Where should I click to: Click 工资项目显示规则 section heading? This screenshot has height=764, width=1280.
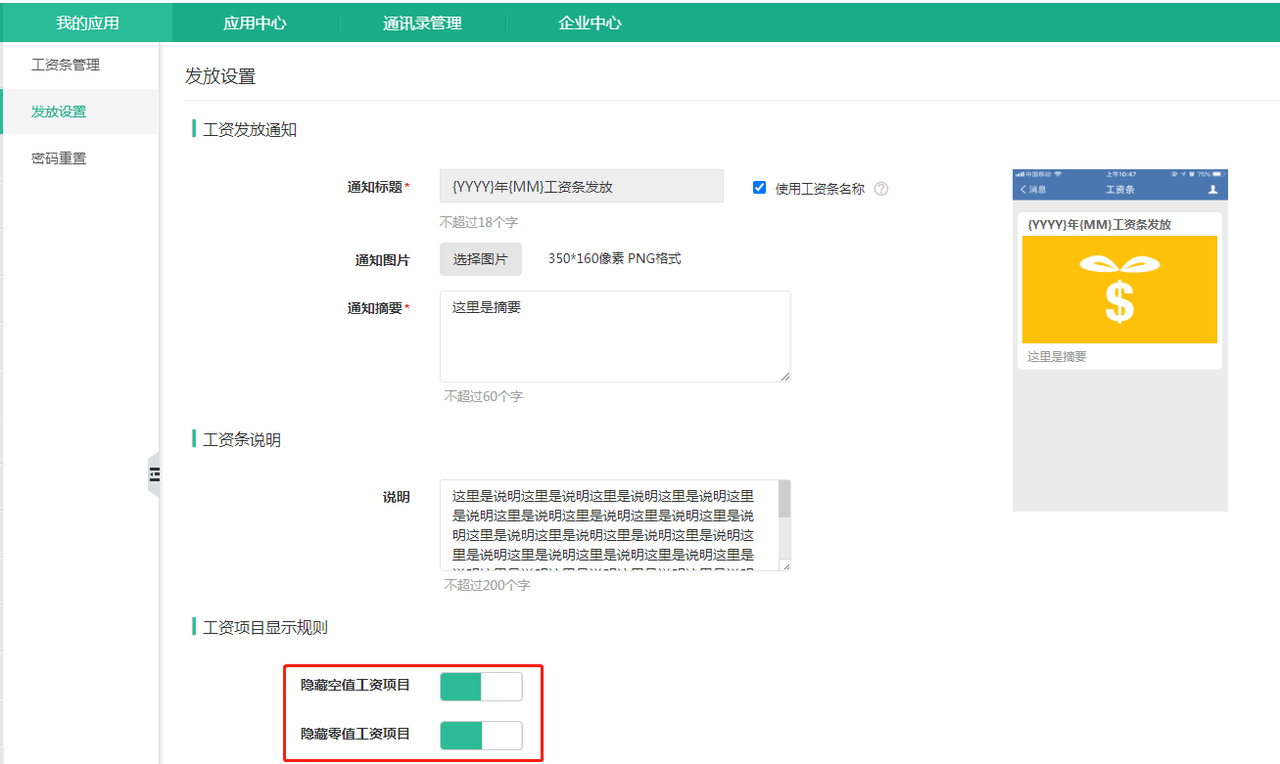265,627
